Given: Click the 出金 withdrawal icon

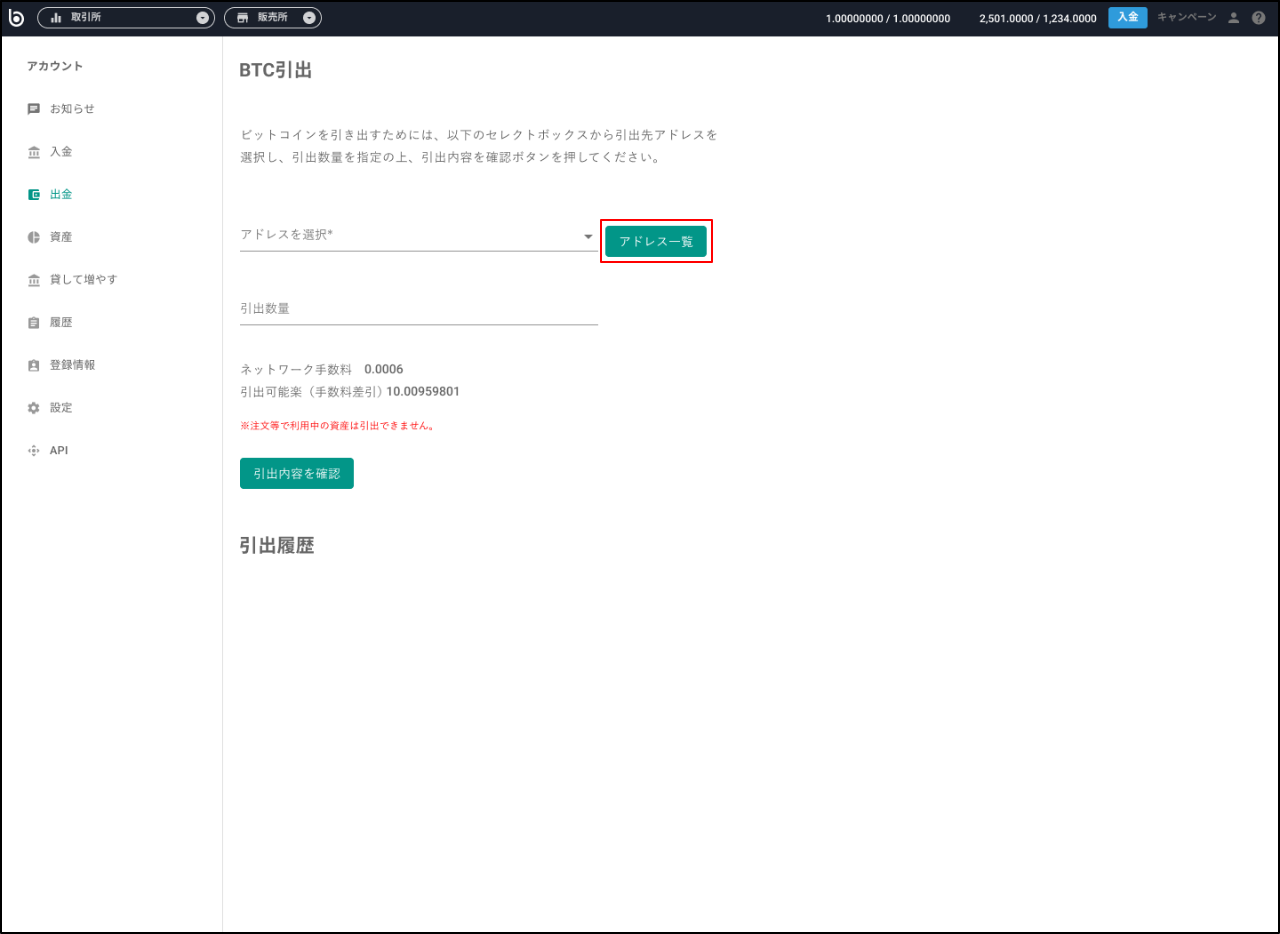Looking at the screenshot, I should coord(33,194).
